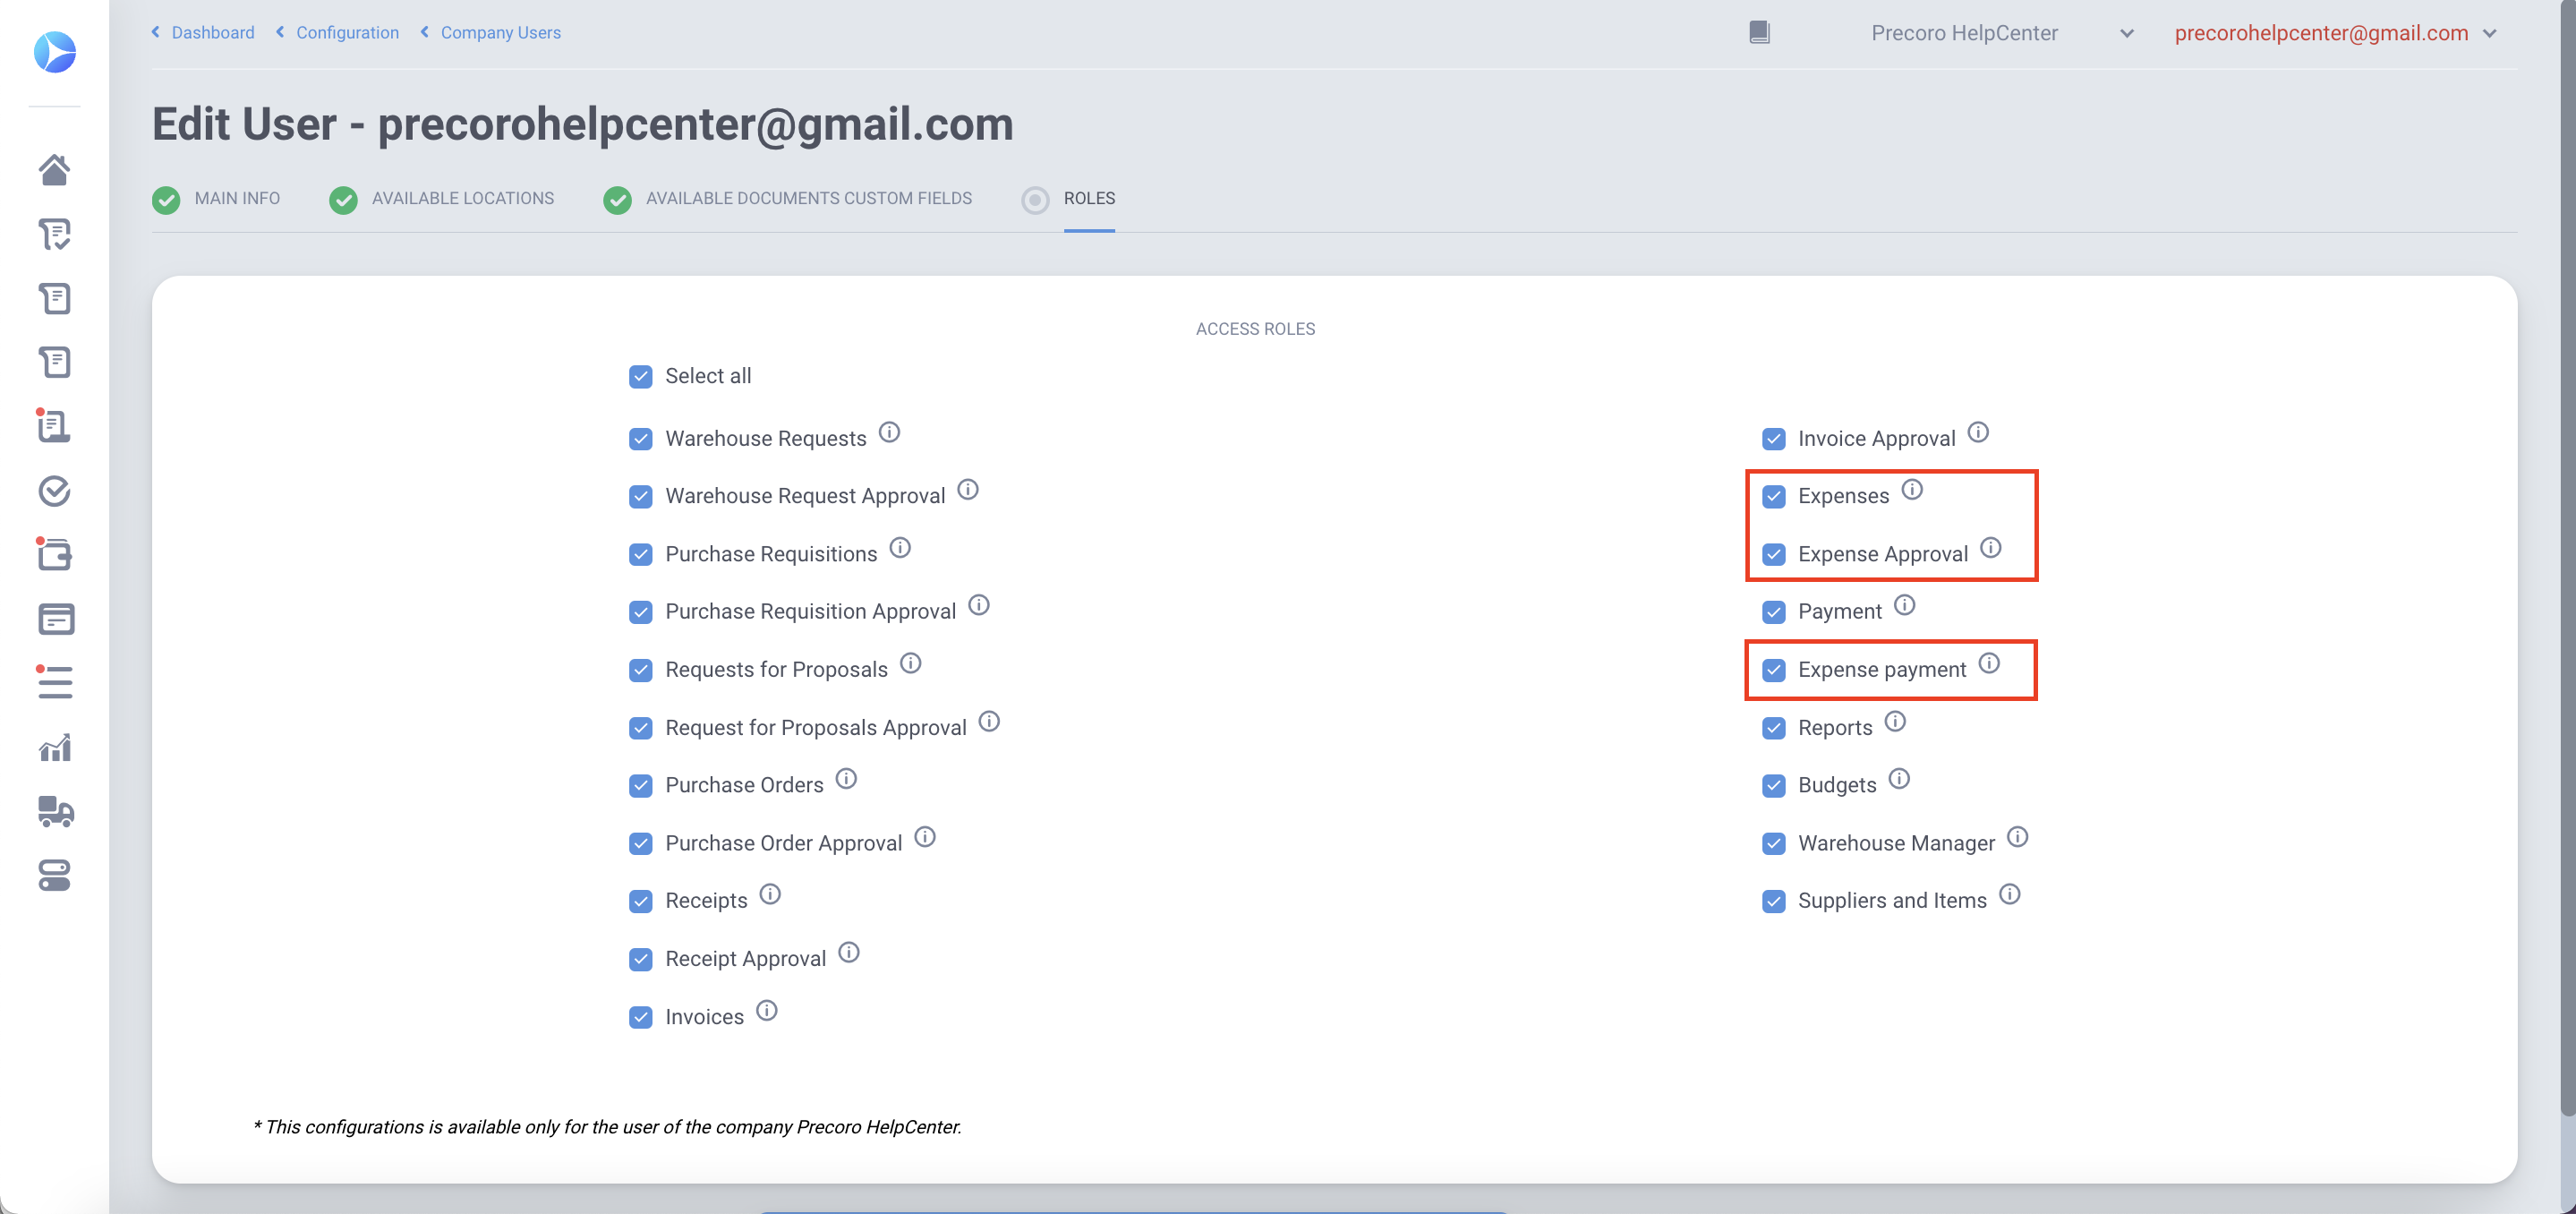This screenshot has width=2576, height=1214.
Task: Show info for Warehouse Manager role
Action: [2018, 836]
